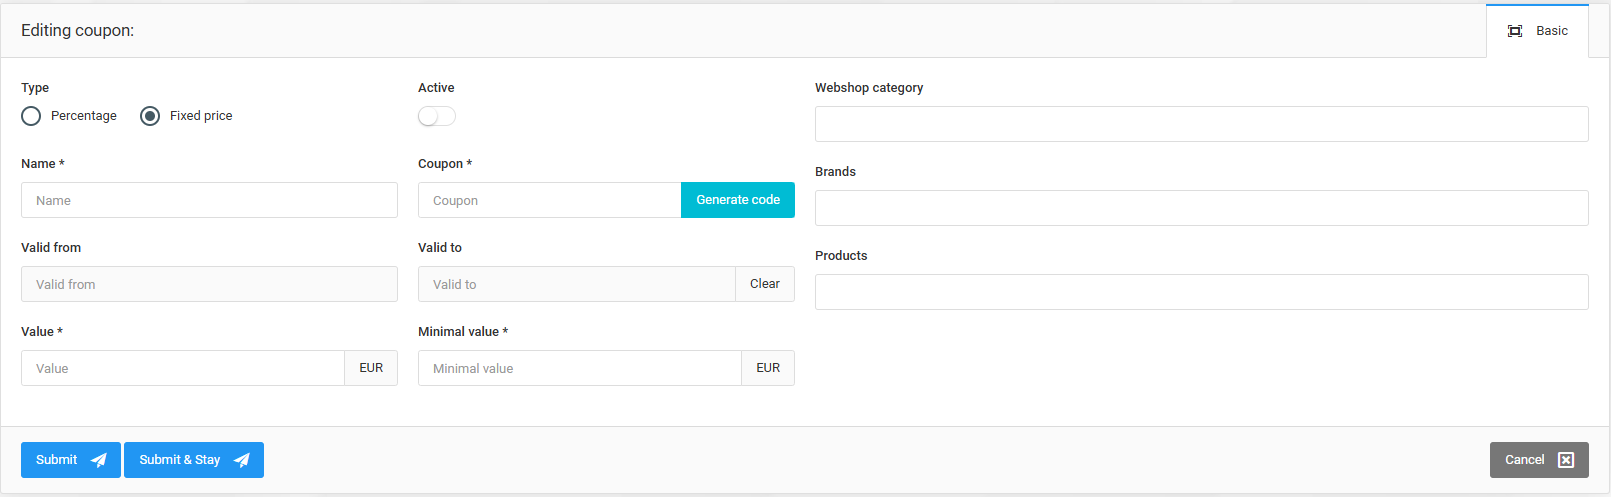Open the Valid from date field

[x=209, y=284]
